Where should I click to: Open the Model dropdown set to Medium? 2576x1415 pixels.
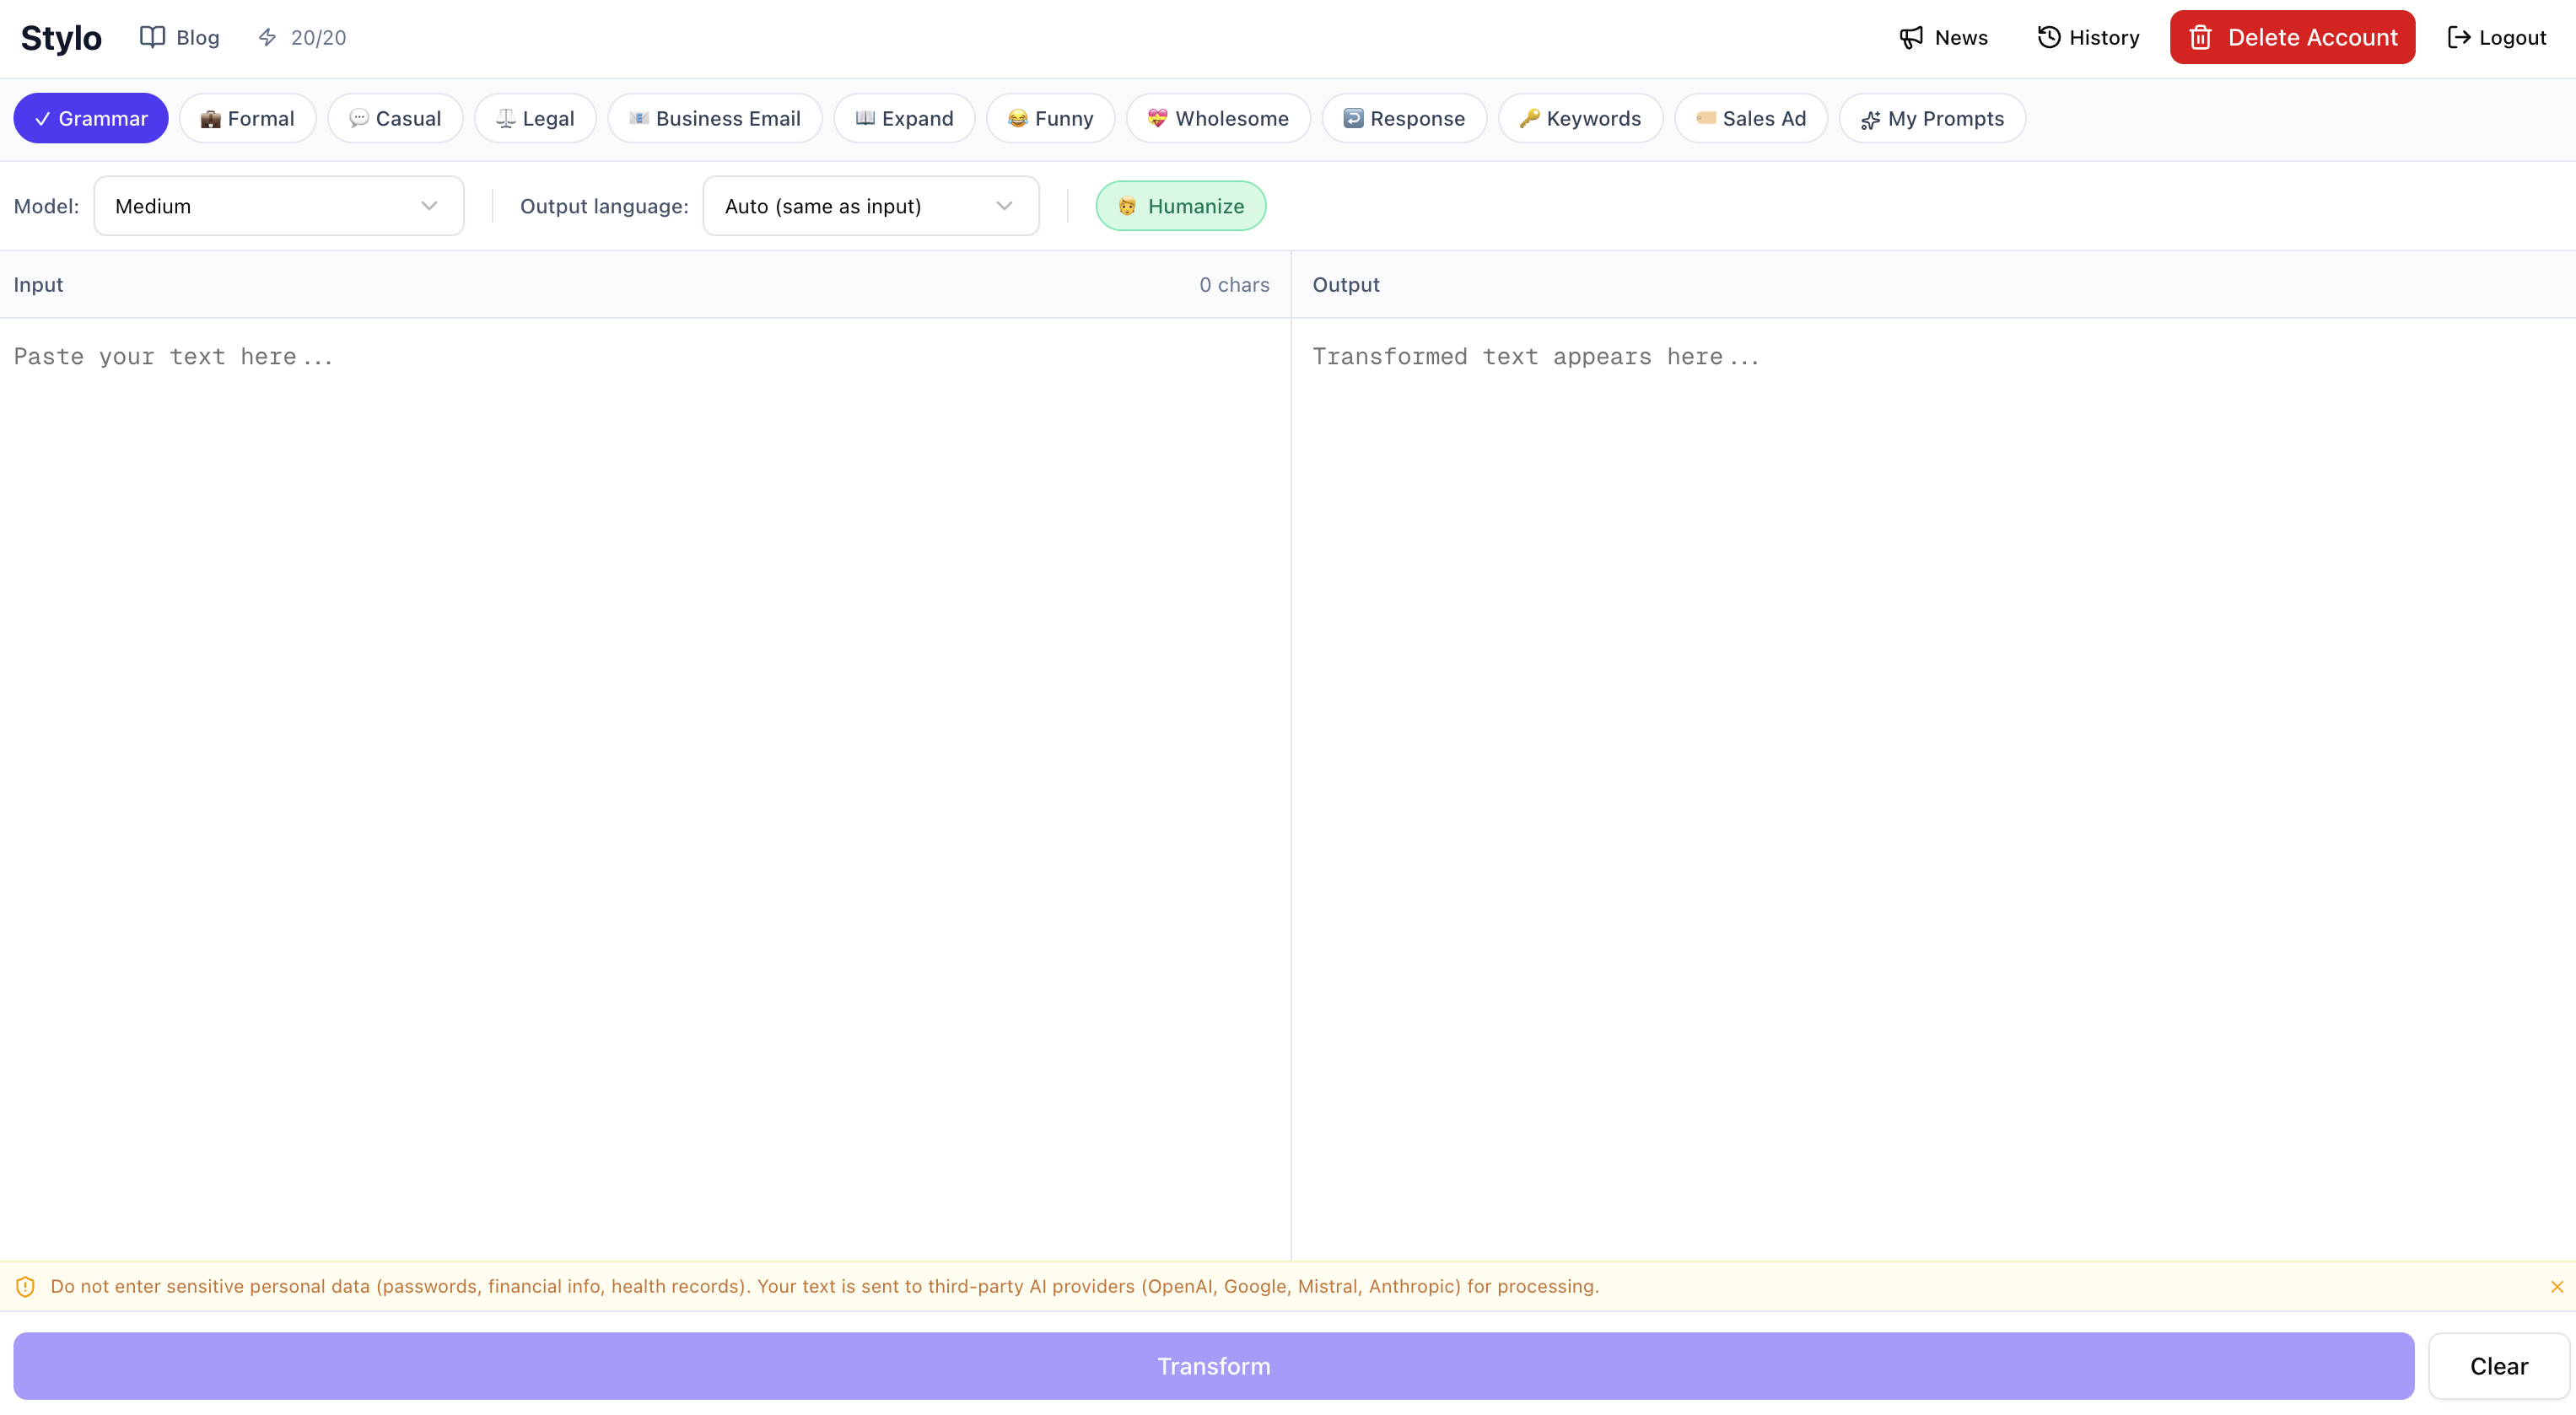click(278, 206)
